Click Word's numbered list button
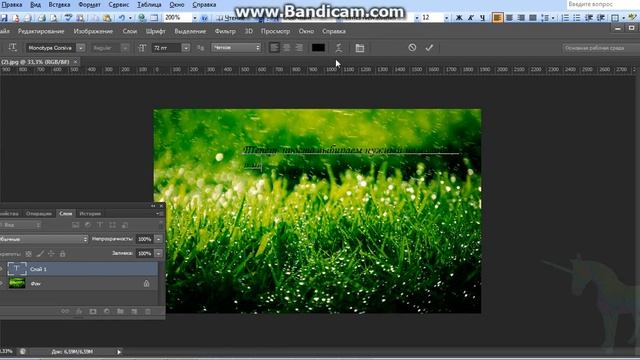This screenshot has width=640, height=360. pos(565,18)
